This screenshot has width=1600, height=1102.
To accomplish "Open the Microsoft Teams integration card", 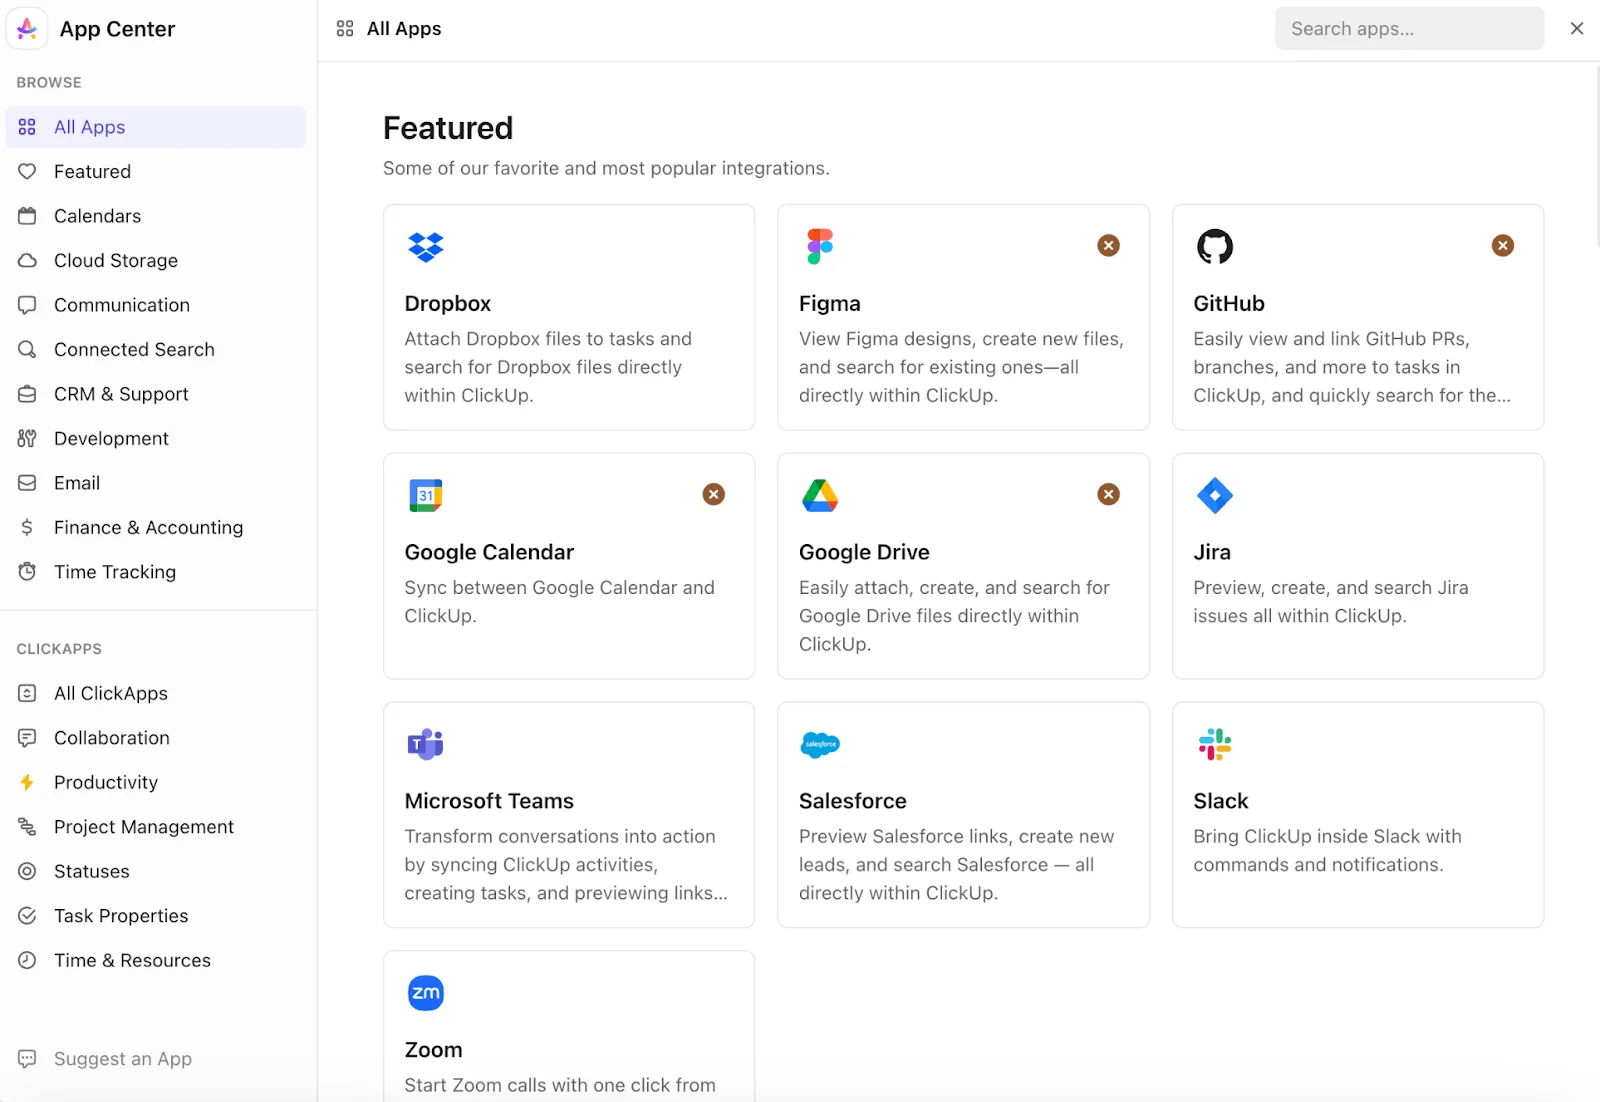I will 569,815.
